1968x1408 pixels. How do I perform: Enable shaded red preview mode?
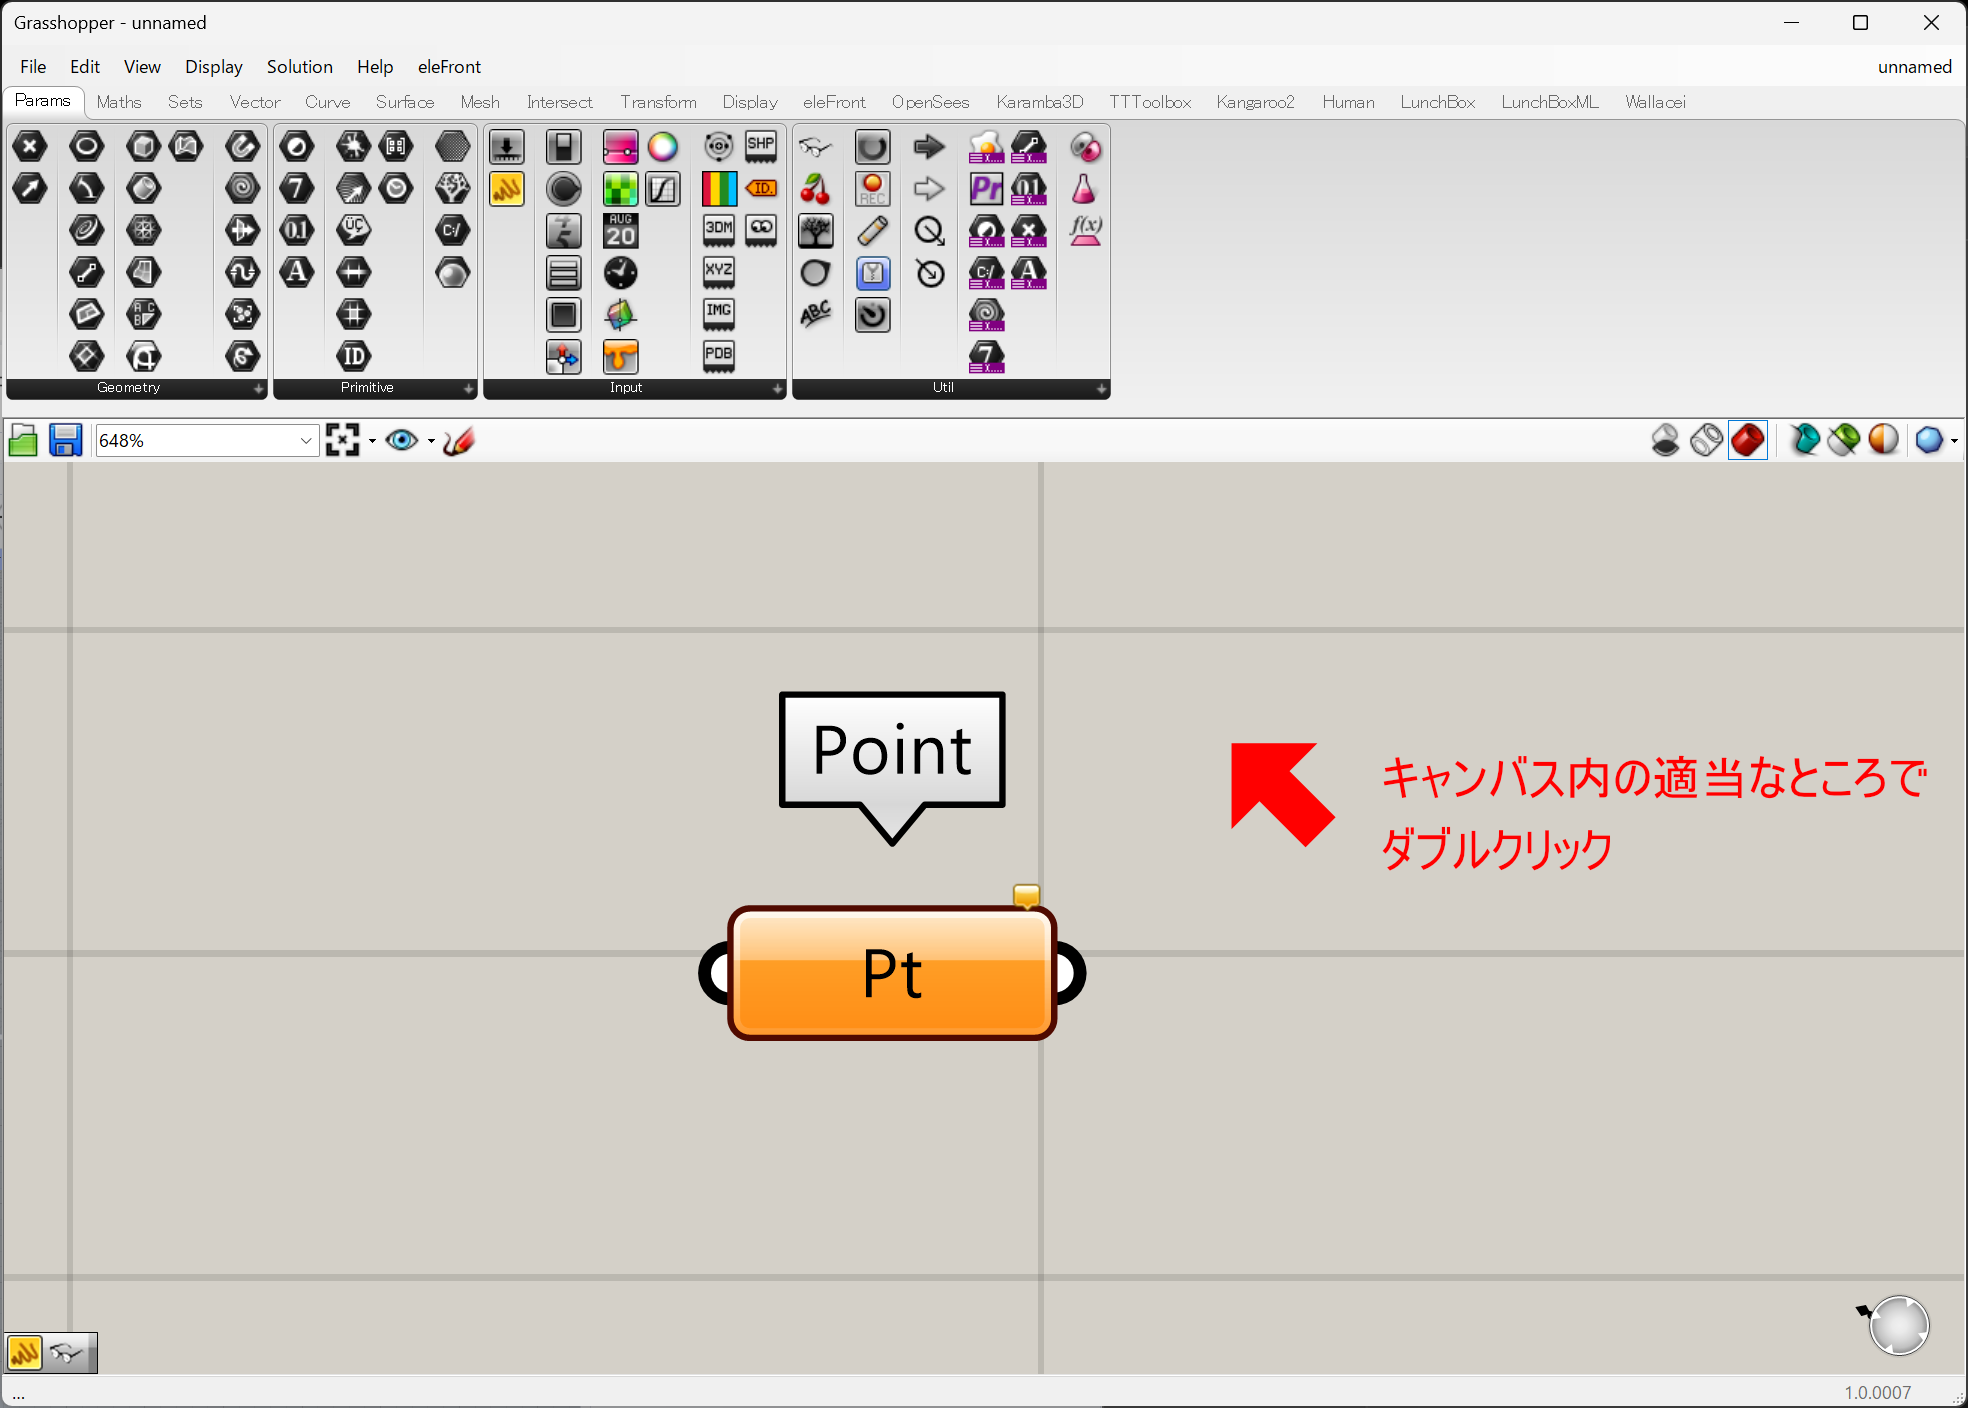[x=1747, y=440]
